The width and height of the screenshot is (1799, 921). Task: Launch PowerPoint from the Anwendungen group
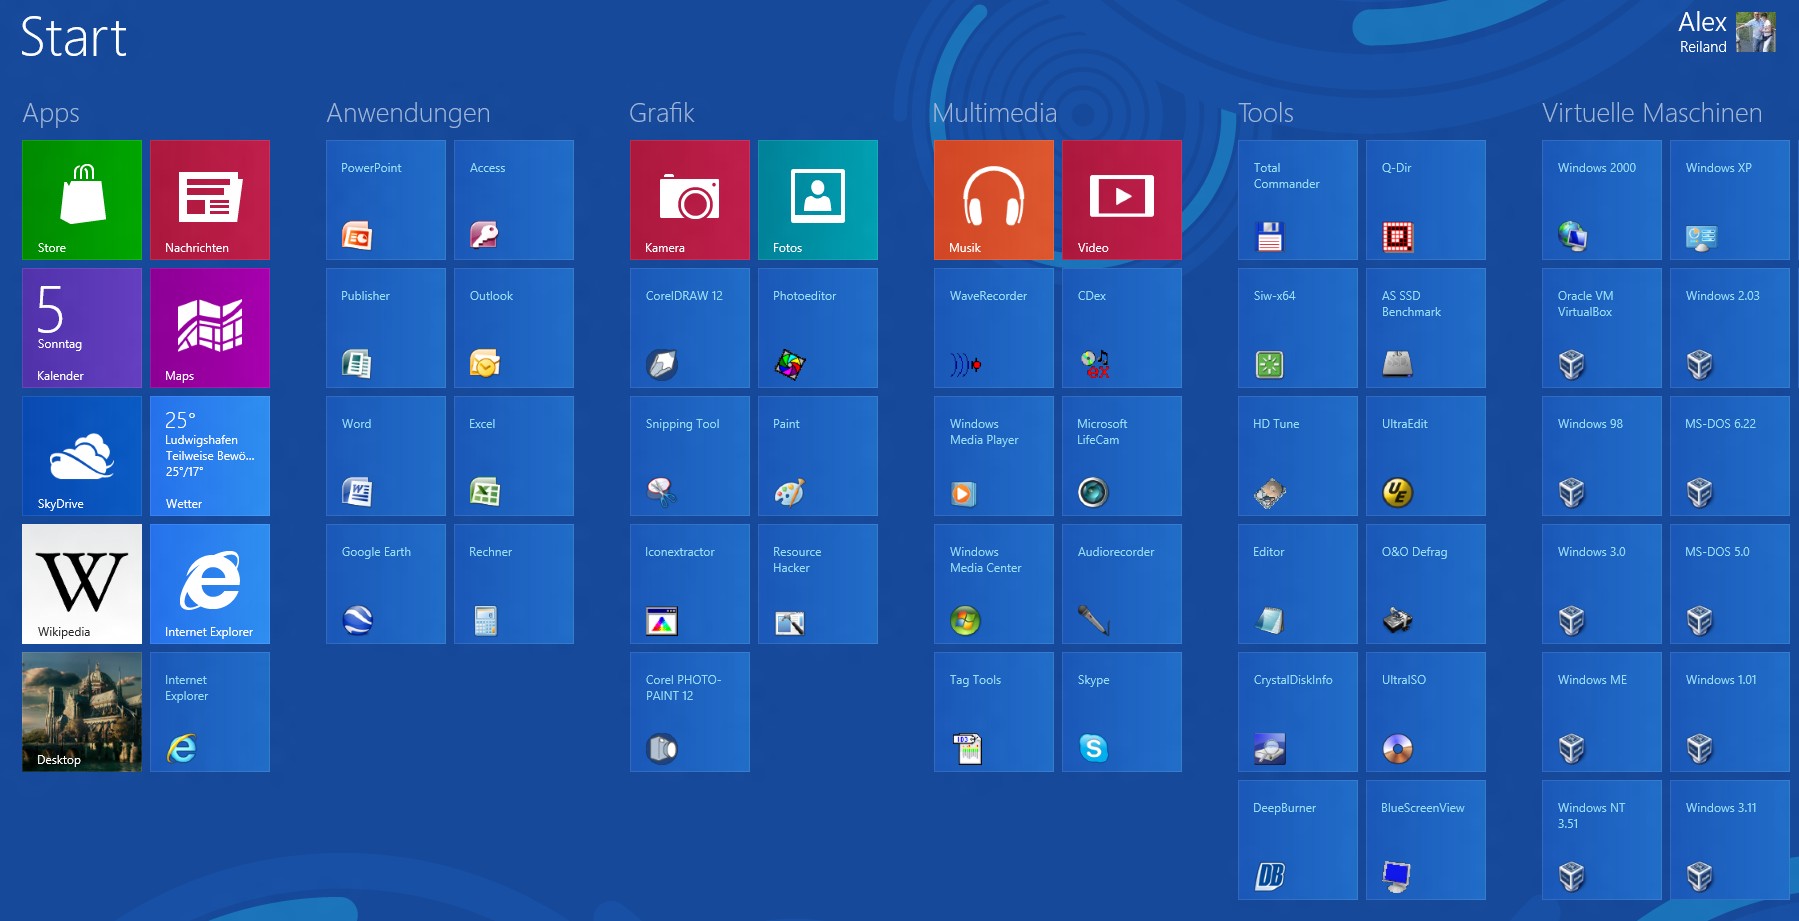click(386, 200)
